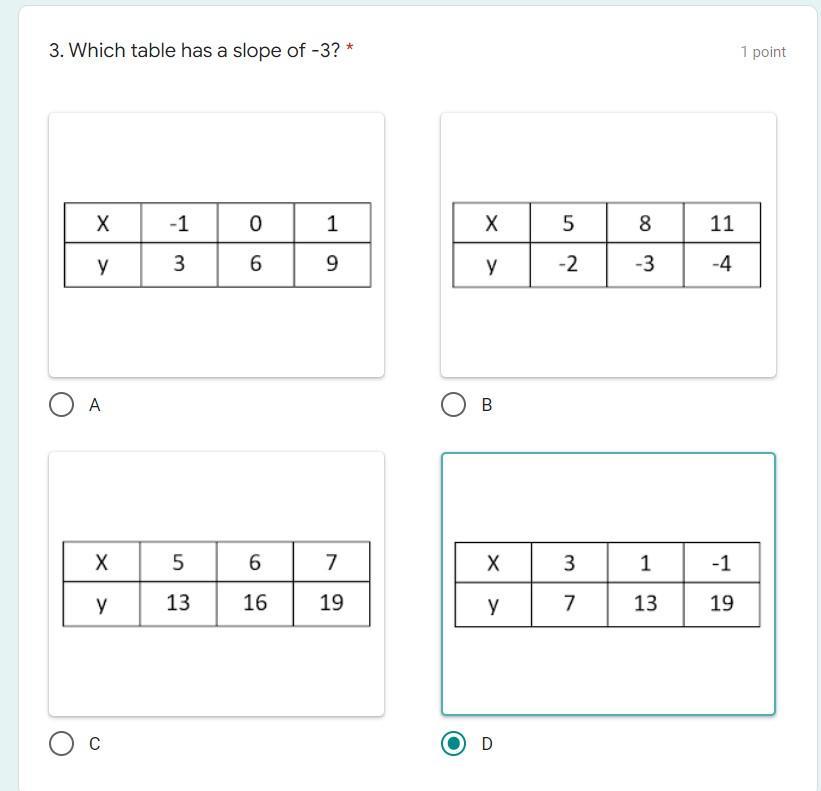Click highlighted table image for option D
The height and width of the screenshot is (791, 821).
[x=608, y=584]
